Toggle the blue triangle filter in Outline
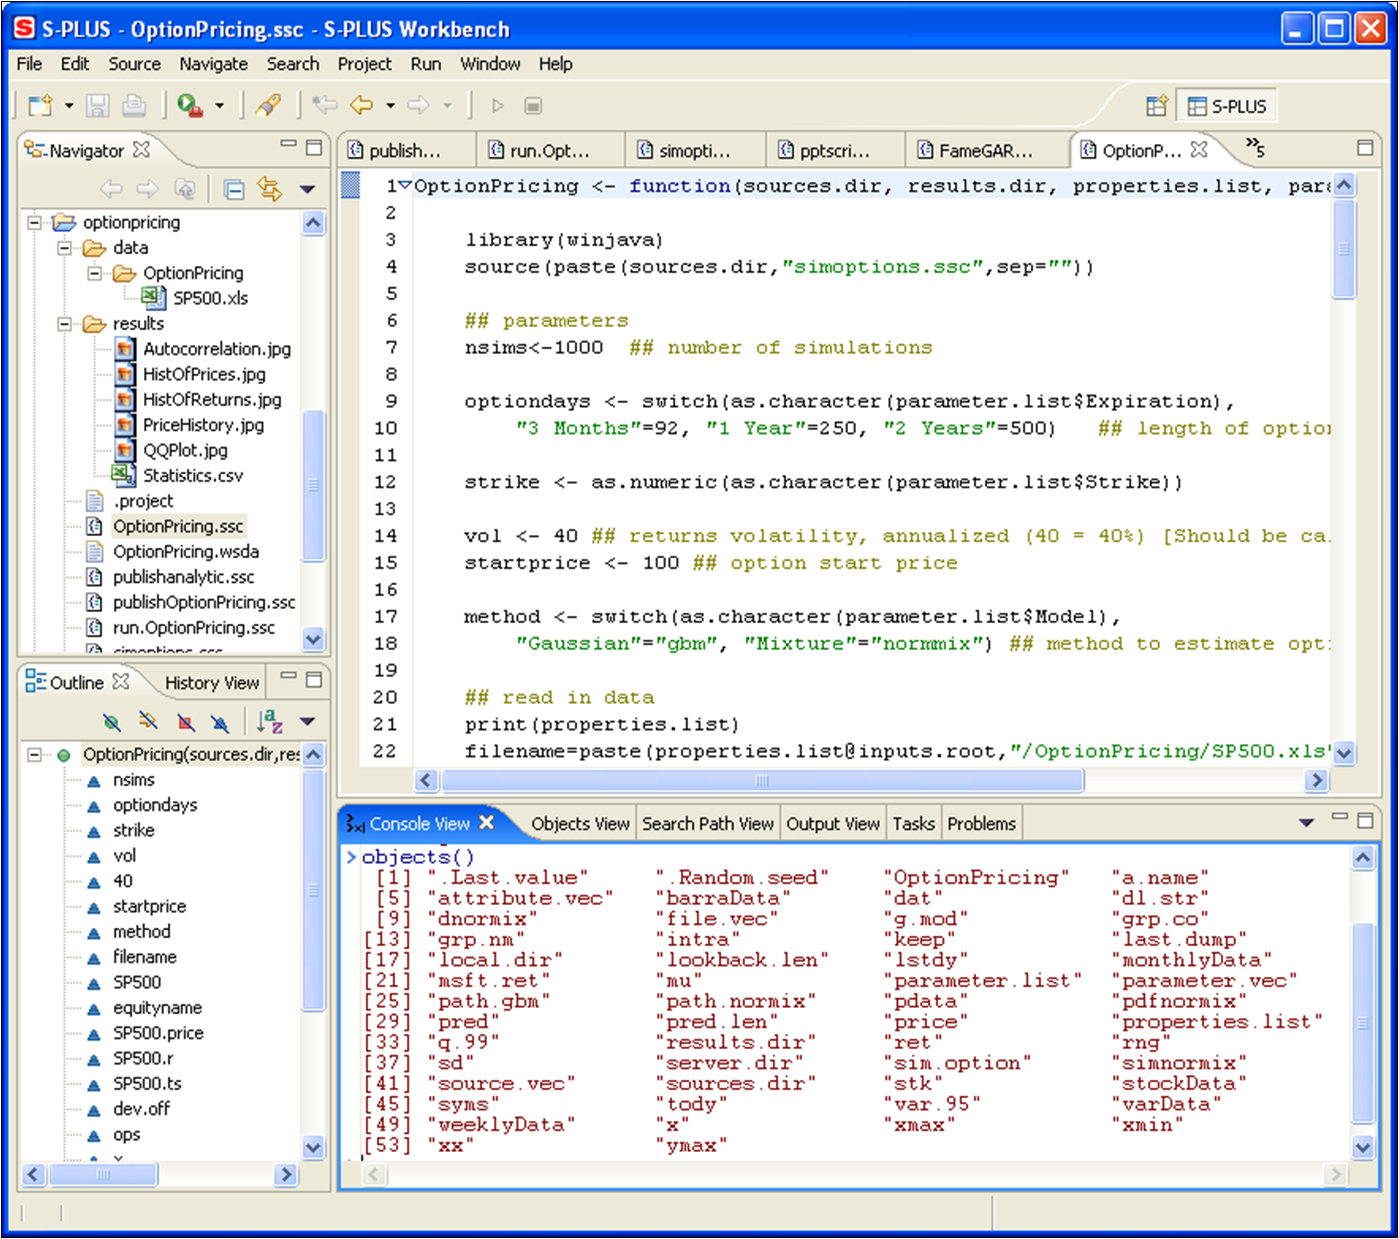Viewport: 1399px width, 1239px height. click(220, 722)
